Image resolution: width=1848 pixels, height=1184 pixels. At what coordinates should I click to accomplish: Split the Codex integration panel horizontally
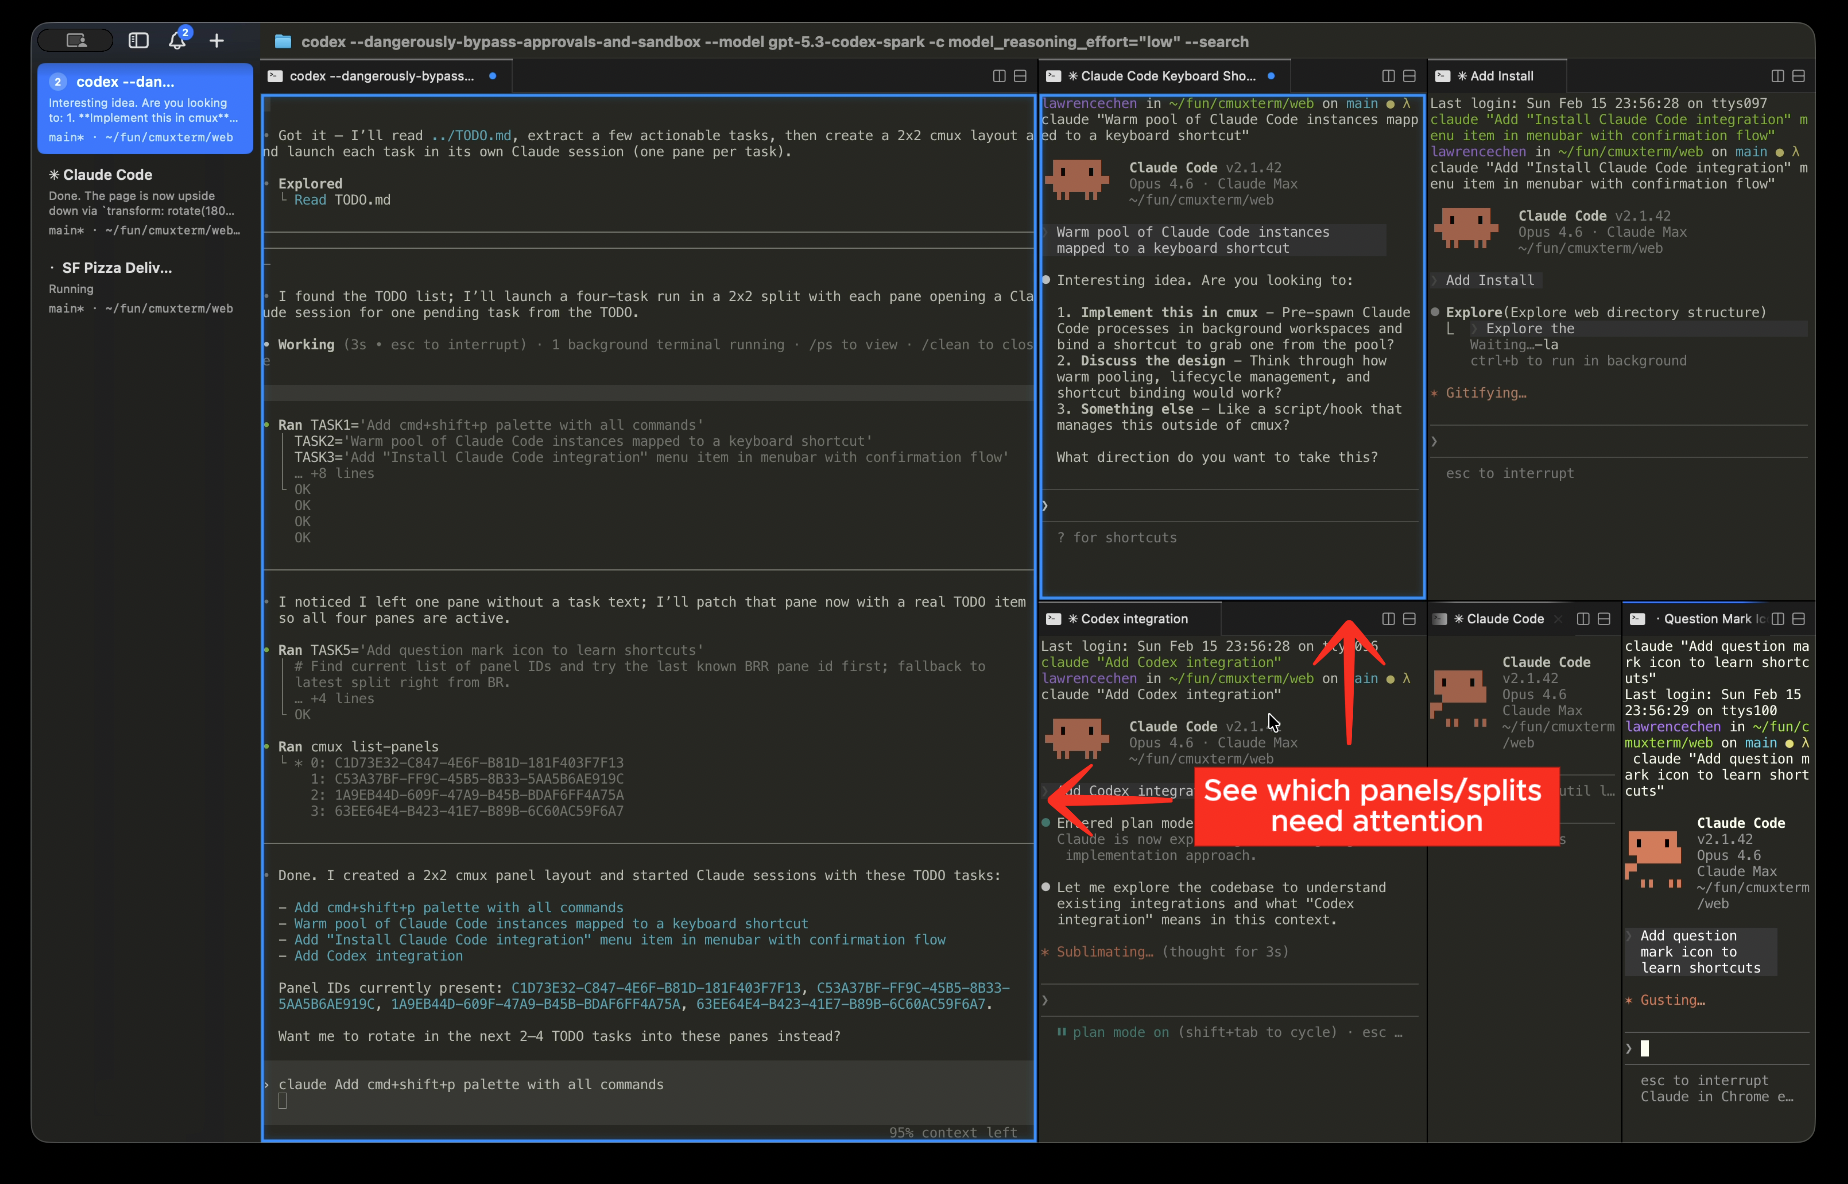click(x=1410, y=618)
